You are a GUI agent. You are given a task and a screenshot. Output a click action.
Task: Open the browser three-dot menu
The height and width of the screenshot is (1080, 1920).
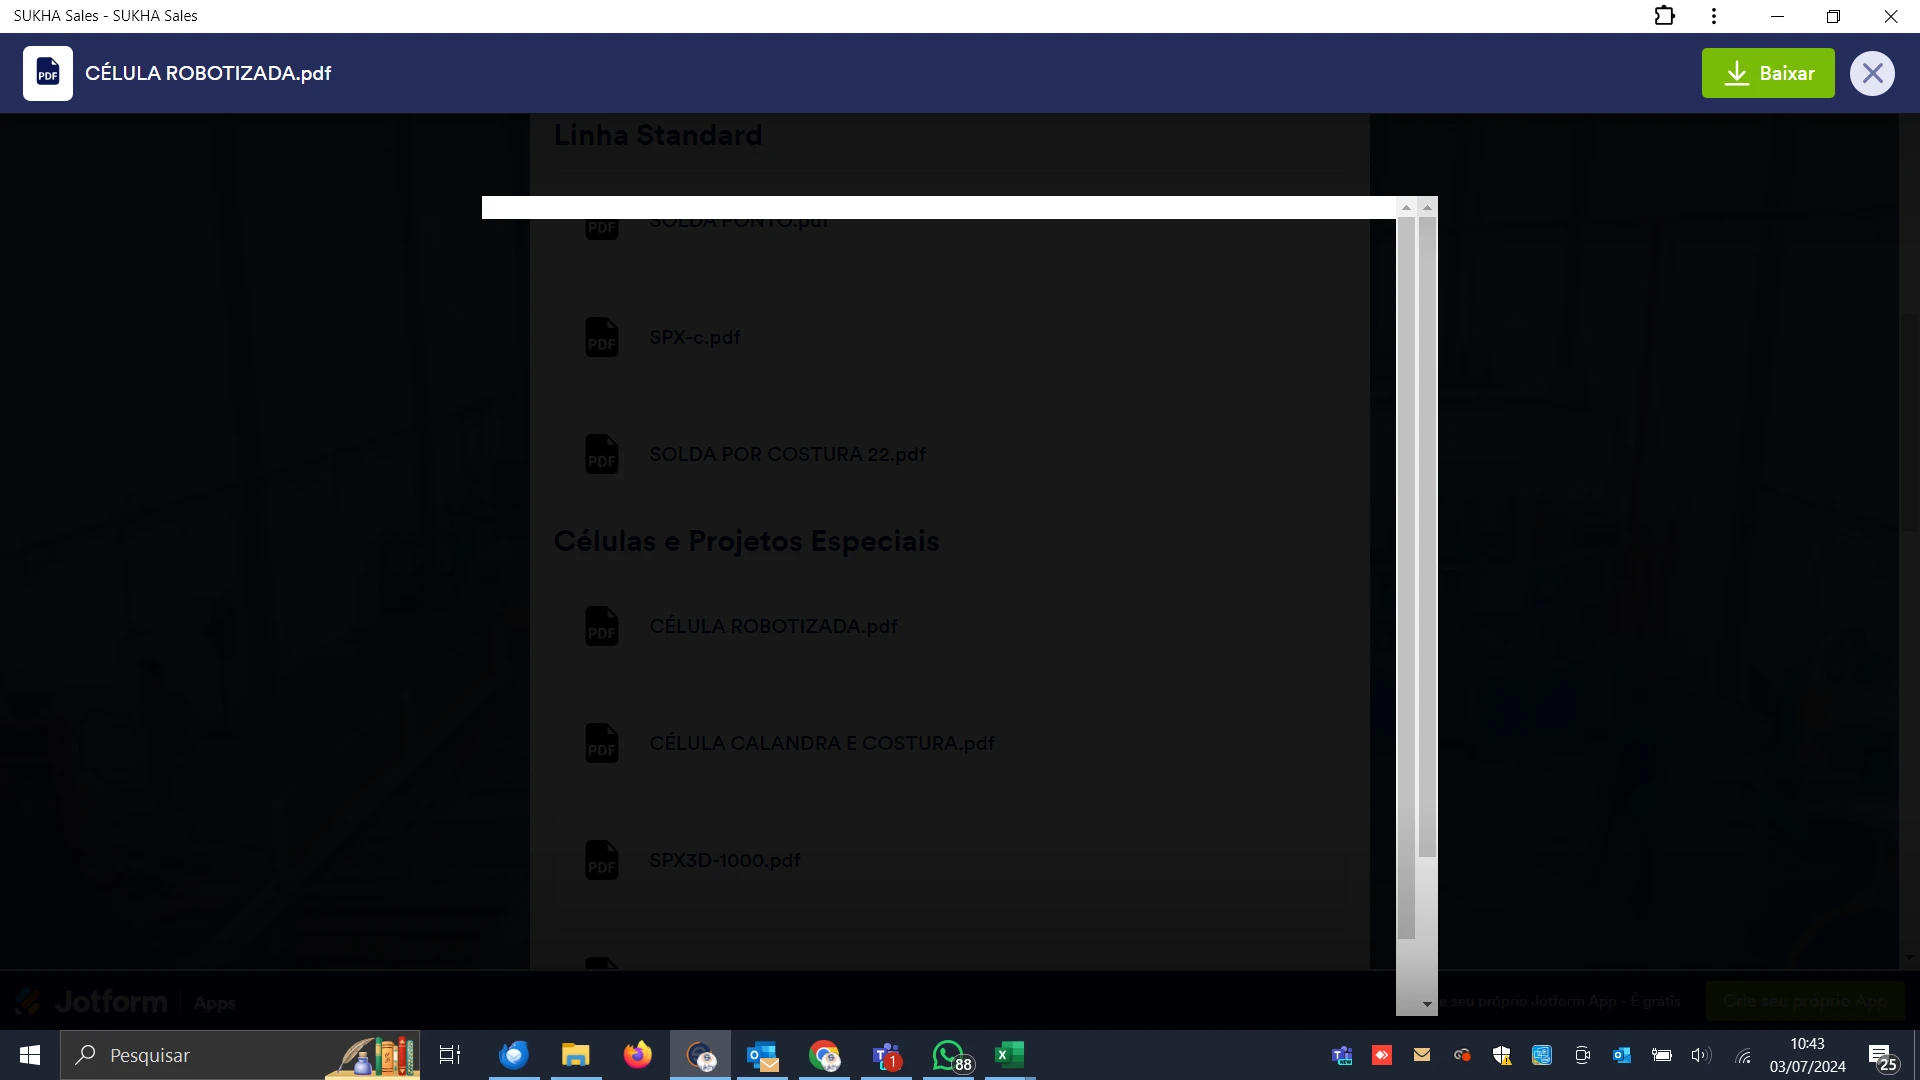(1714, 16)
